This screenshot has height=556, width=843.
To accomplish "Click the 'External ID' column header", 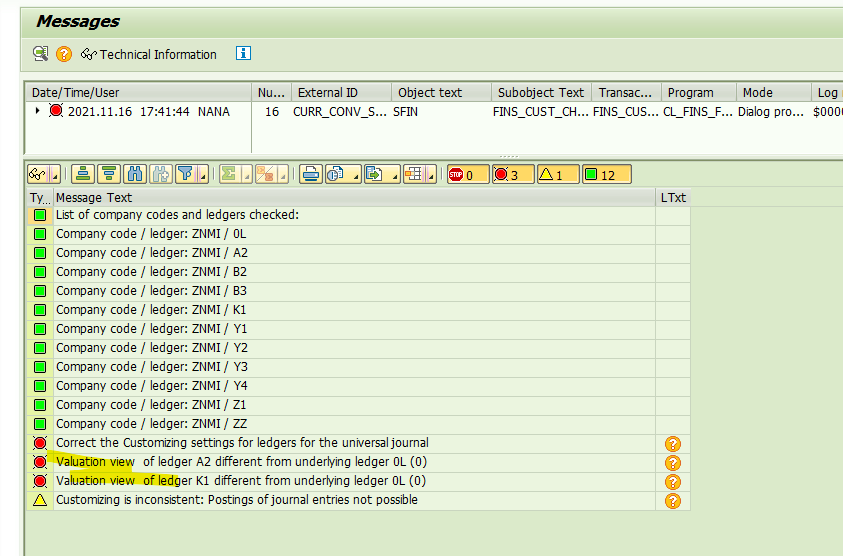I will coord(327,92).
